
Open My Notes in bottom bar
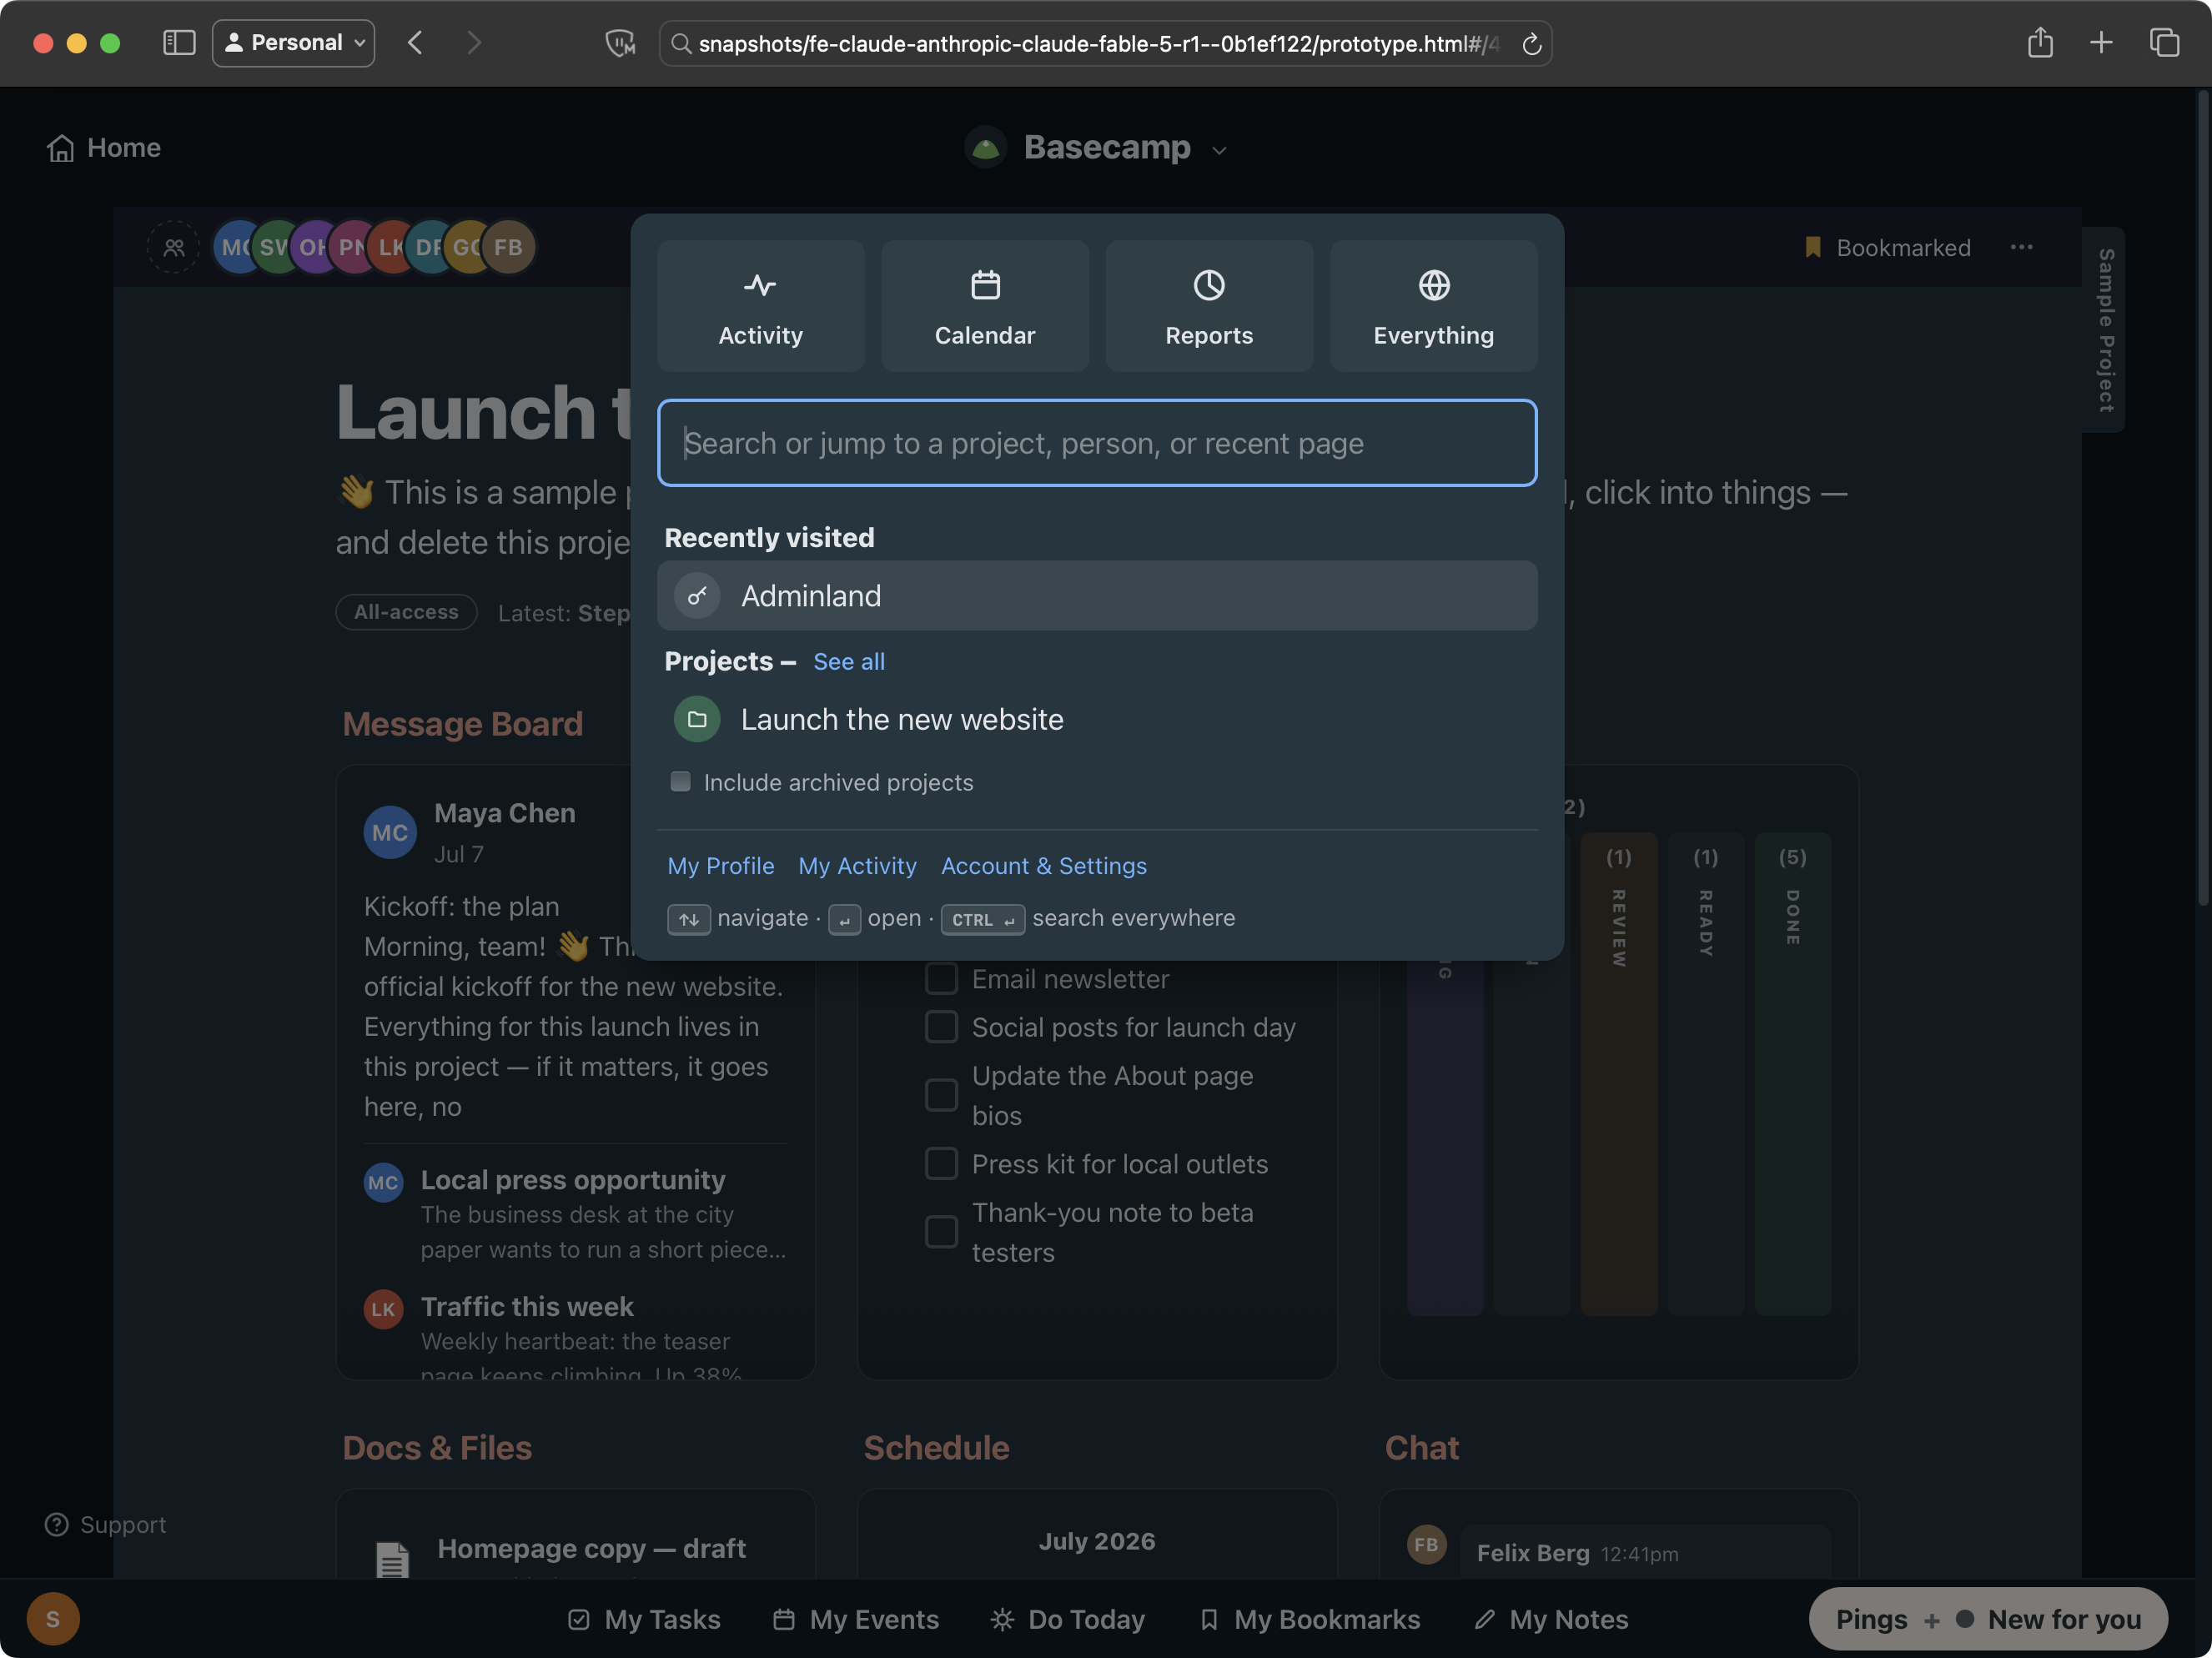tap(1551, 1619)
